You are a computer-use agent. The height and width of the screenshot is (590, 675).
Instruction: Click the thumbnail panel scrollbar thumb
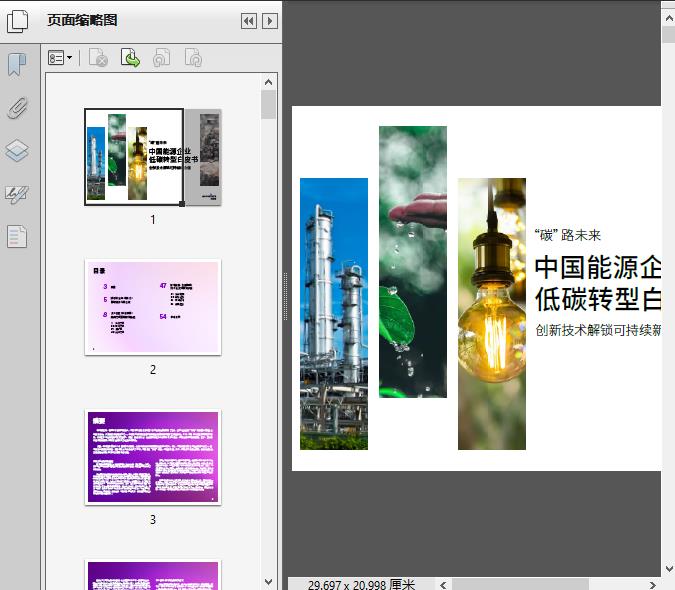click(269, 104)
